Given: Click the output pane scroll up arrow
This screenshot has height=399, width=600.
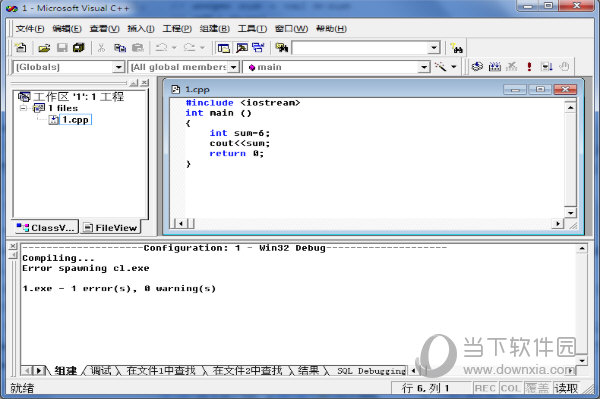Looking at the screenshot, I should coord(582,249).
